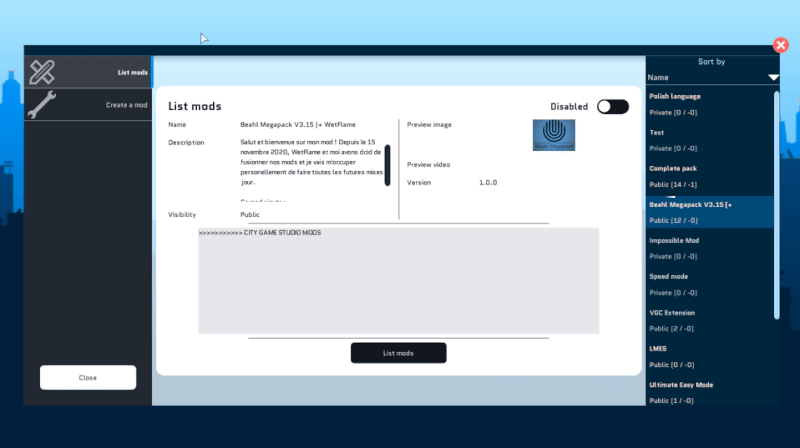Click the wrench icon beside Create a mod

[42, 105]
